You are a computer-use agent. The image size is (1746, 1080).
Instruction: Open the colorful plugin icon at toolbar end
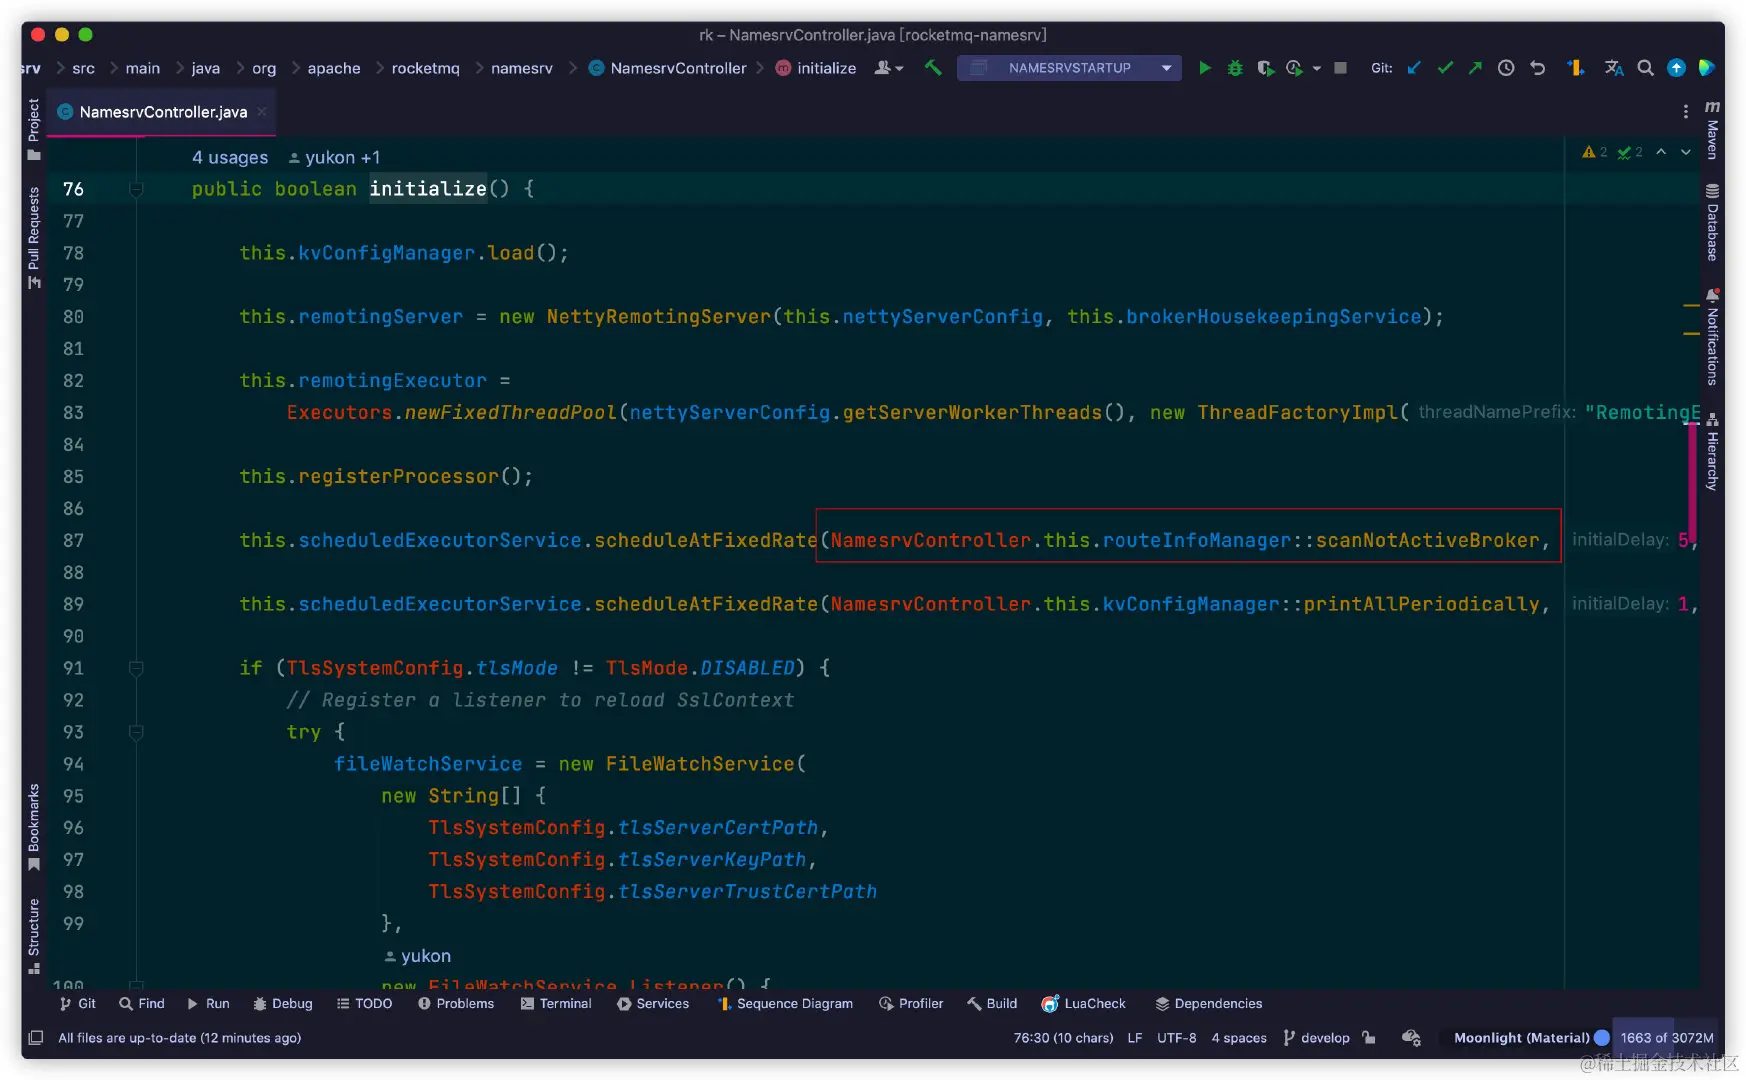tap(1707, 68)
